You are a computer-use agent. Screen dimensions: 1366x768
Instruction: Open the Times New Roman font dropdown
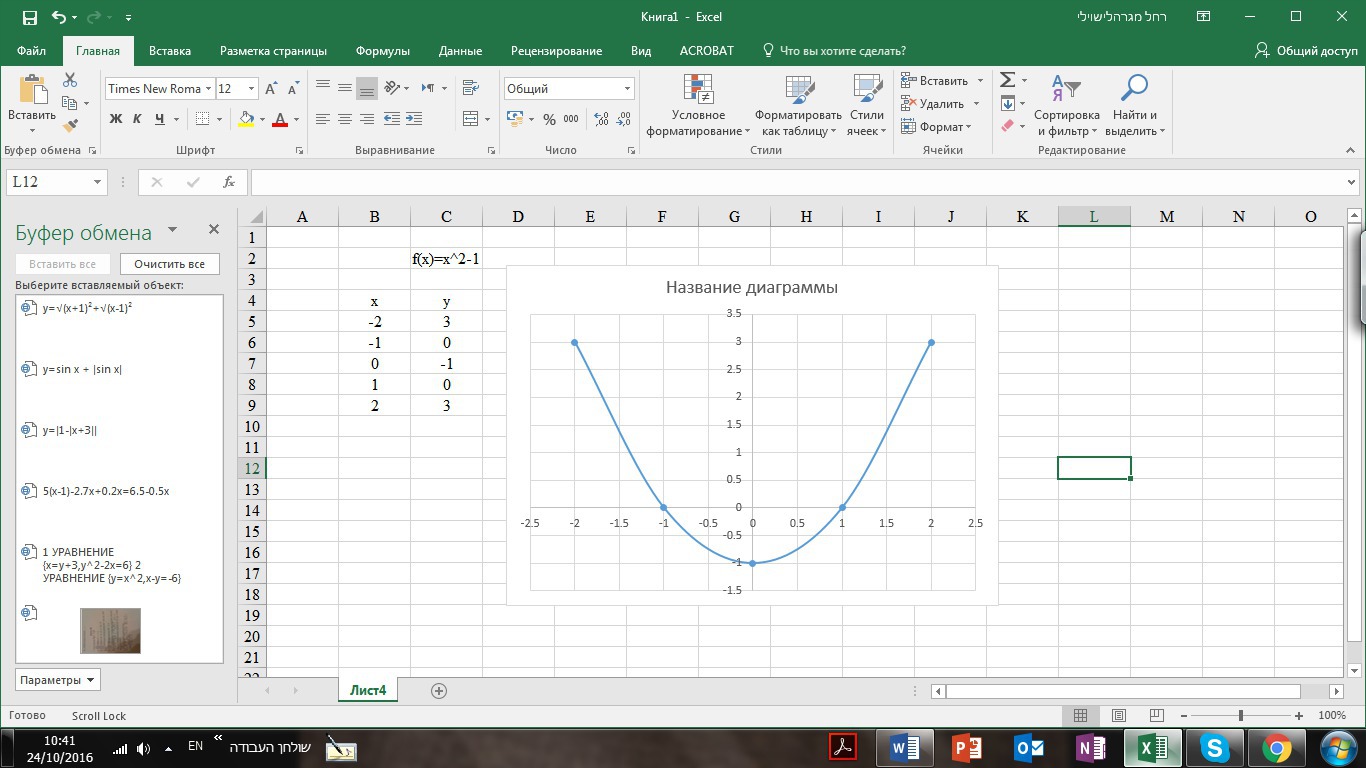click(208, 89)
